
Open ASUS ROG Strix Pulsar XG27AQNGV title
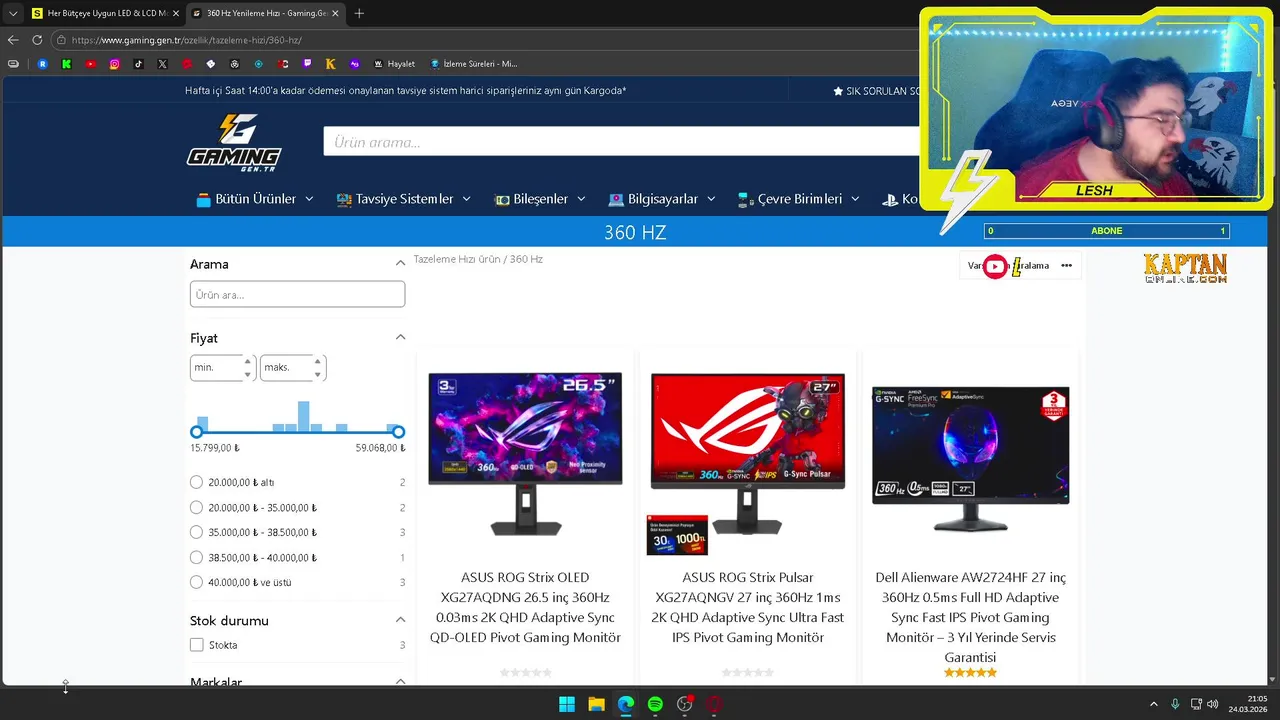coord(747,607)
